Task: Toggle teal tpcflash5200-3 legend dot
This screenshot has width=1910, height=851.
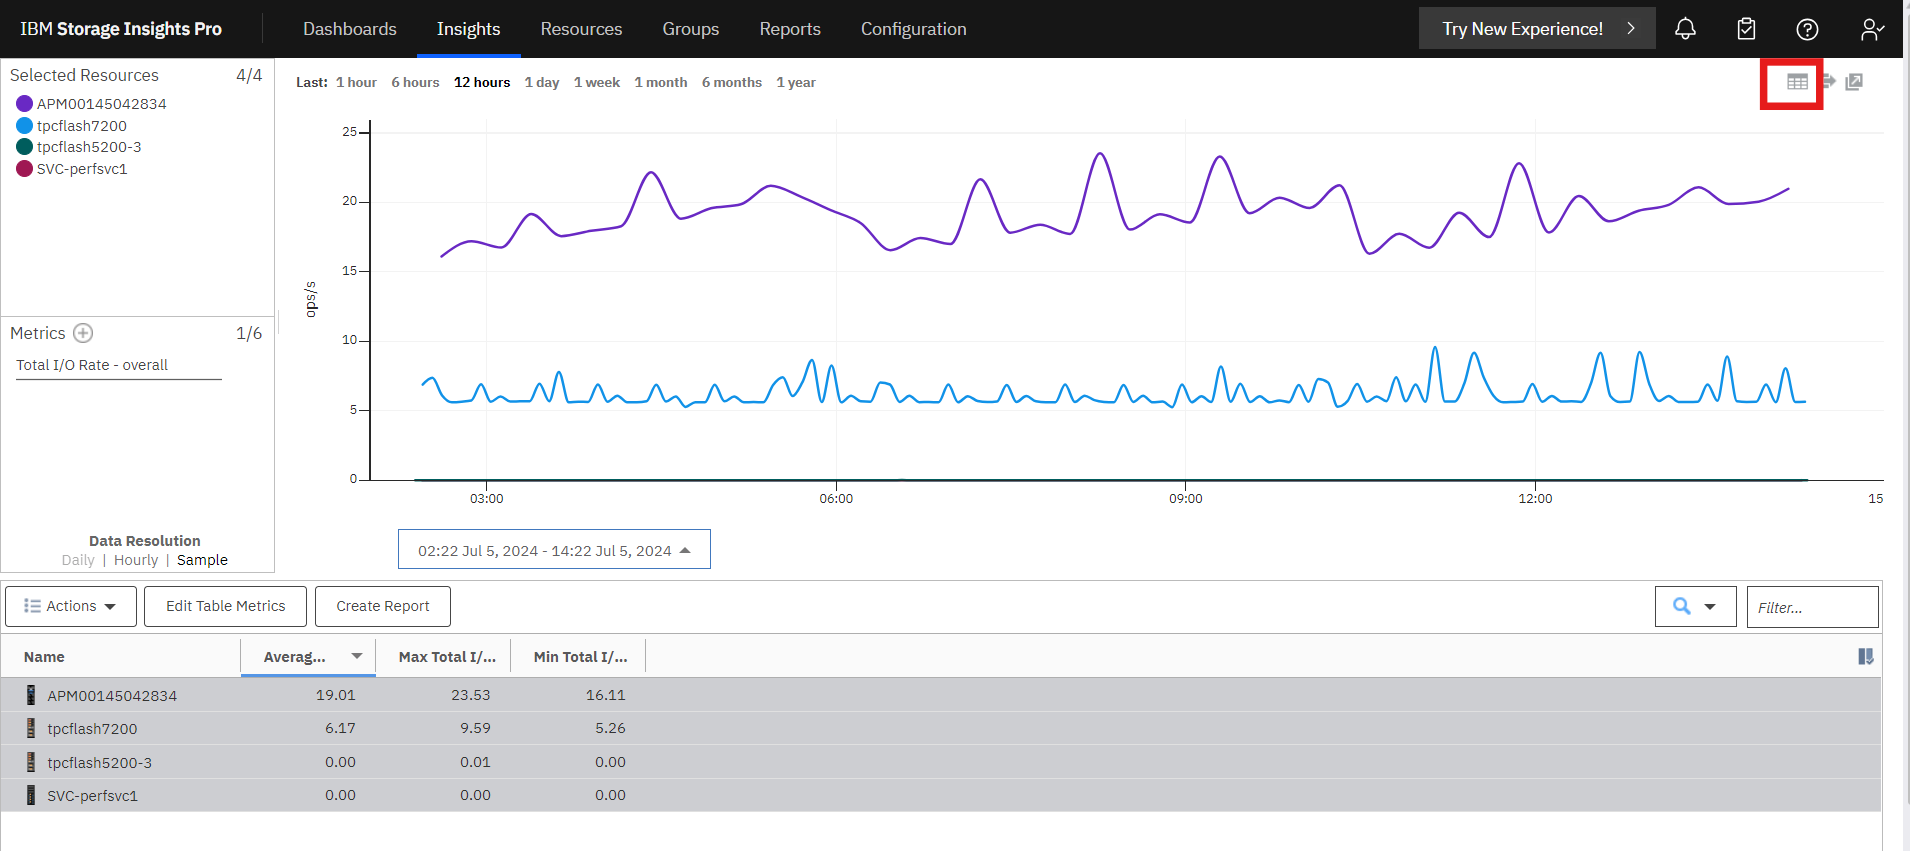Action: (24, 147)
